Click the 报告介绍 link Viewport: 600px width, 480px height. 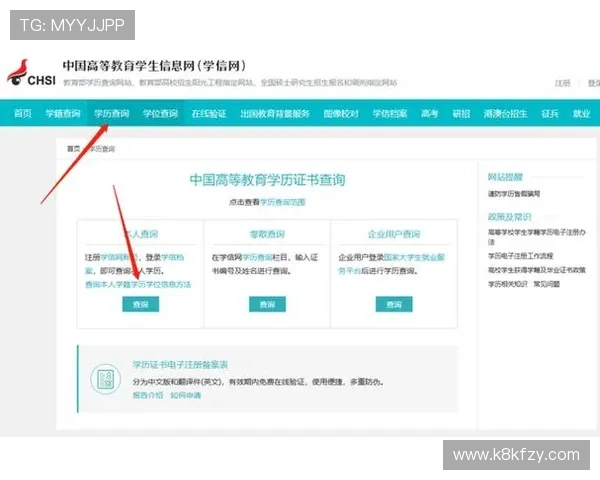[x=148, y=395]
